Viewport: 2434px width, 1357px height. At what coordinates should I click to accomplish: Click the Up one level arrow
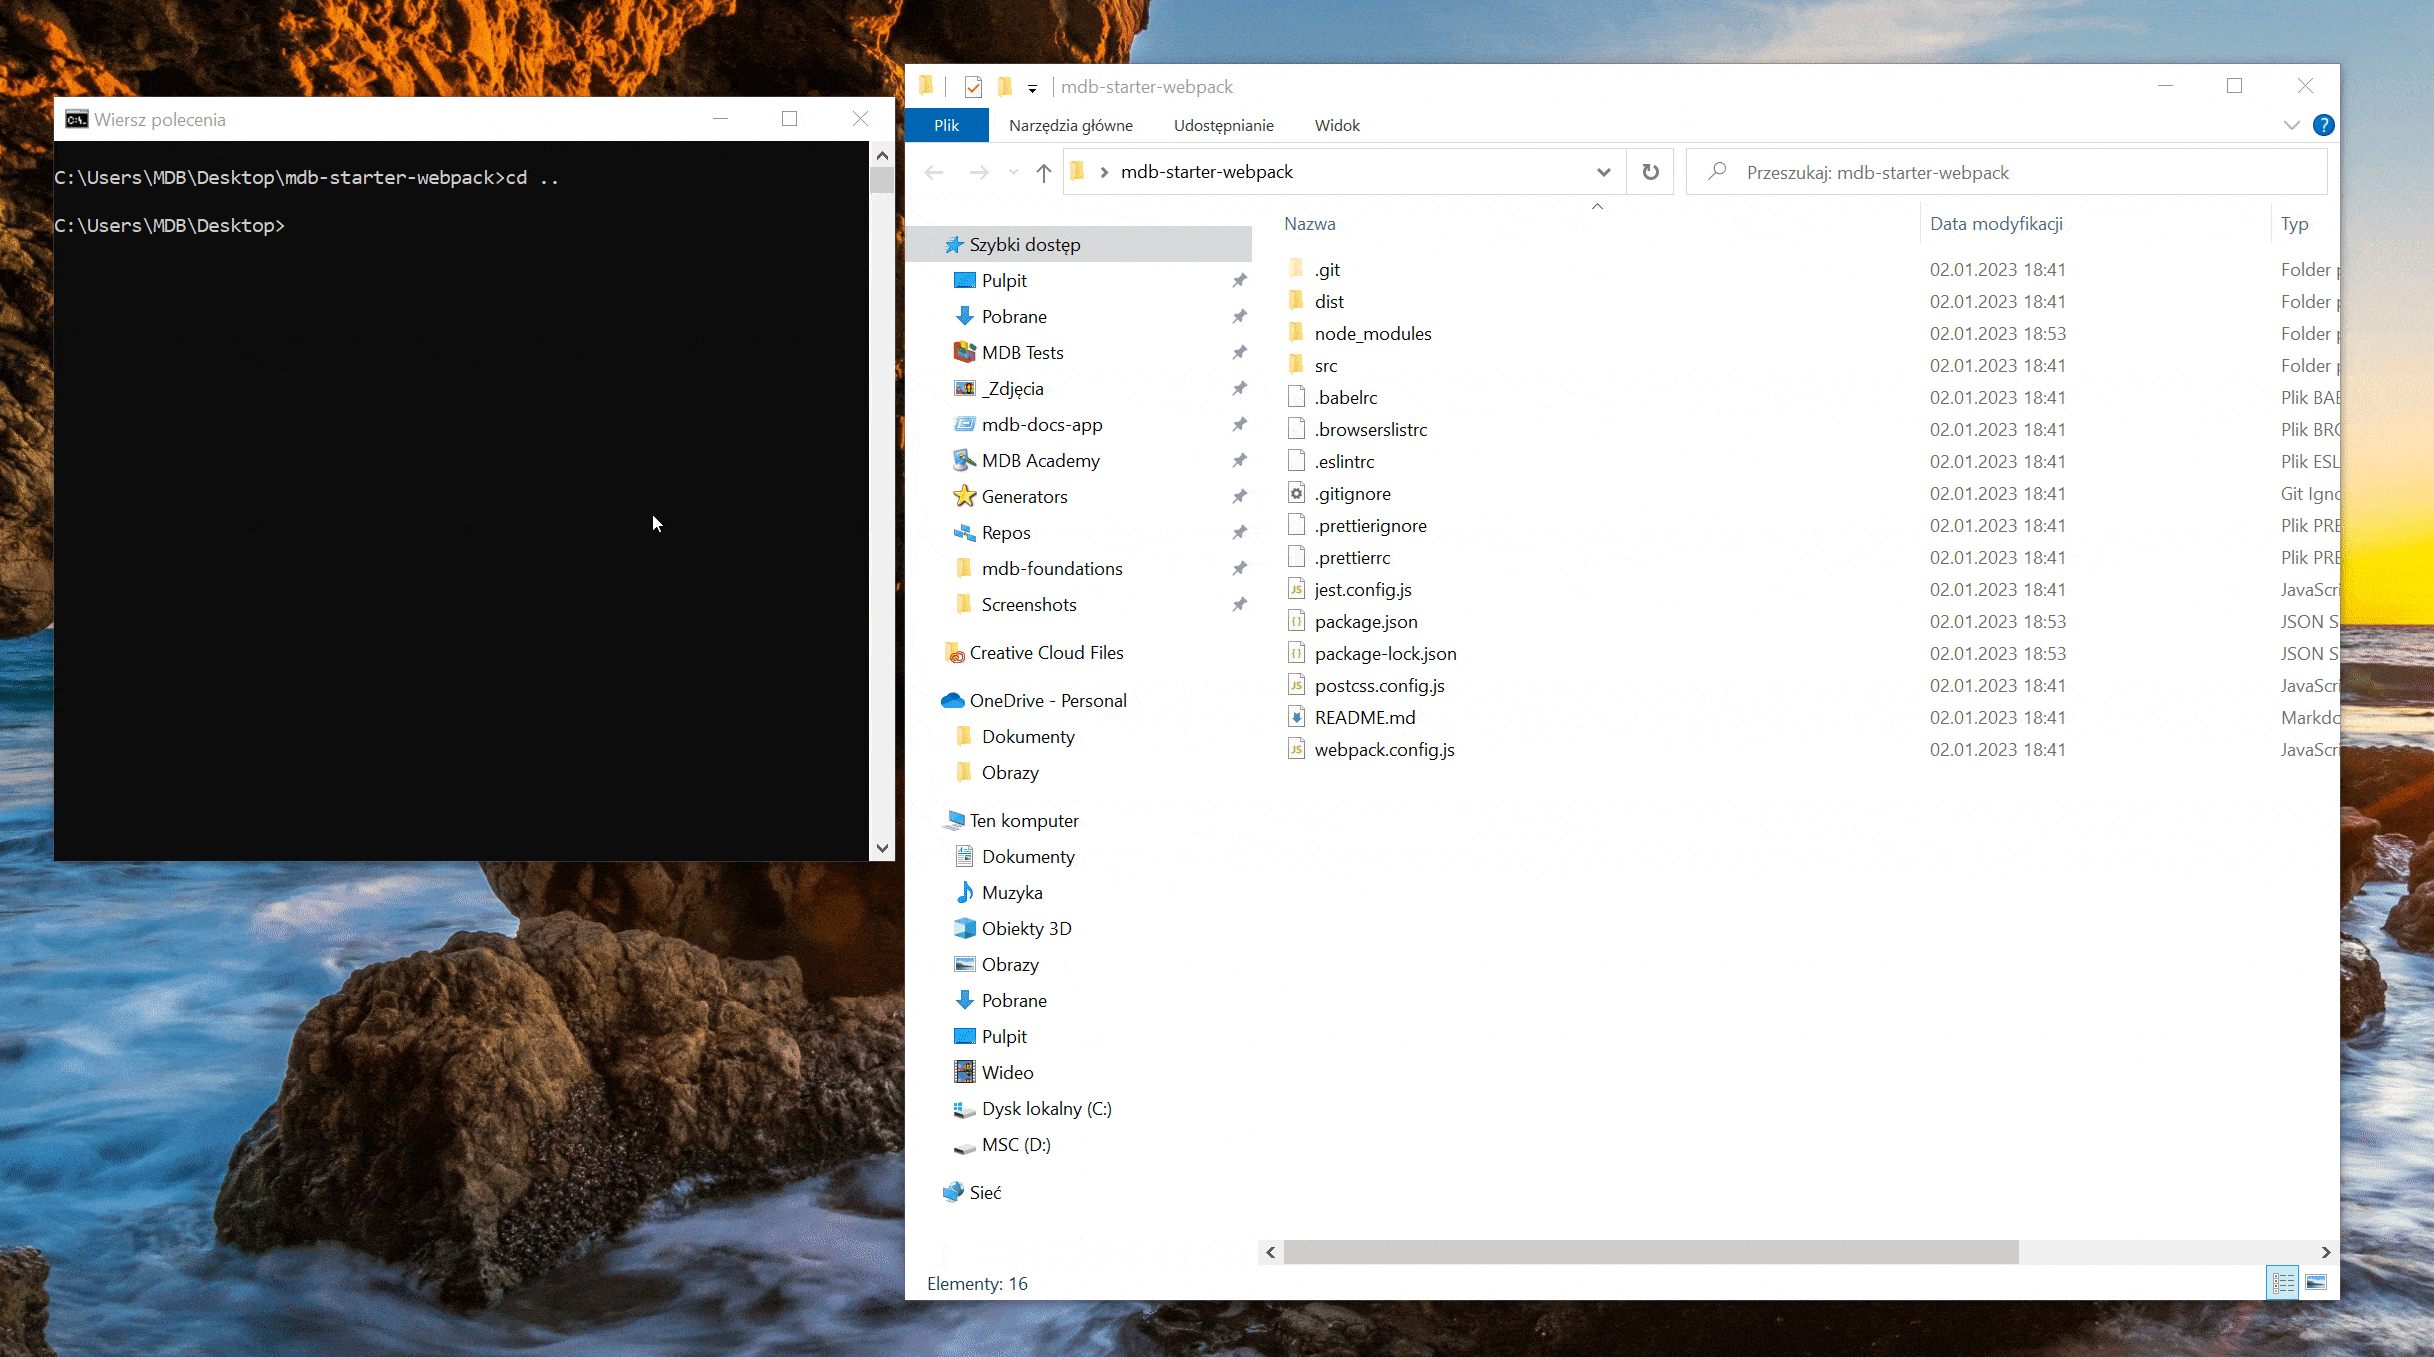tap(1043, 173)
